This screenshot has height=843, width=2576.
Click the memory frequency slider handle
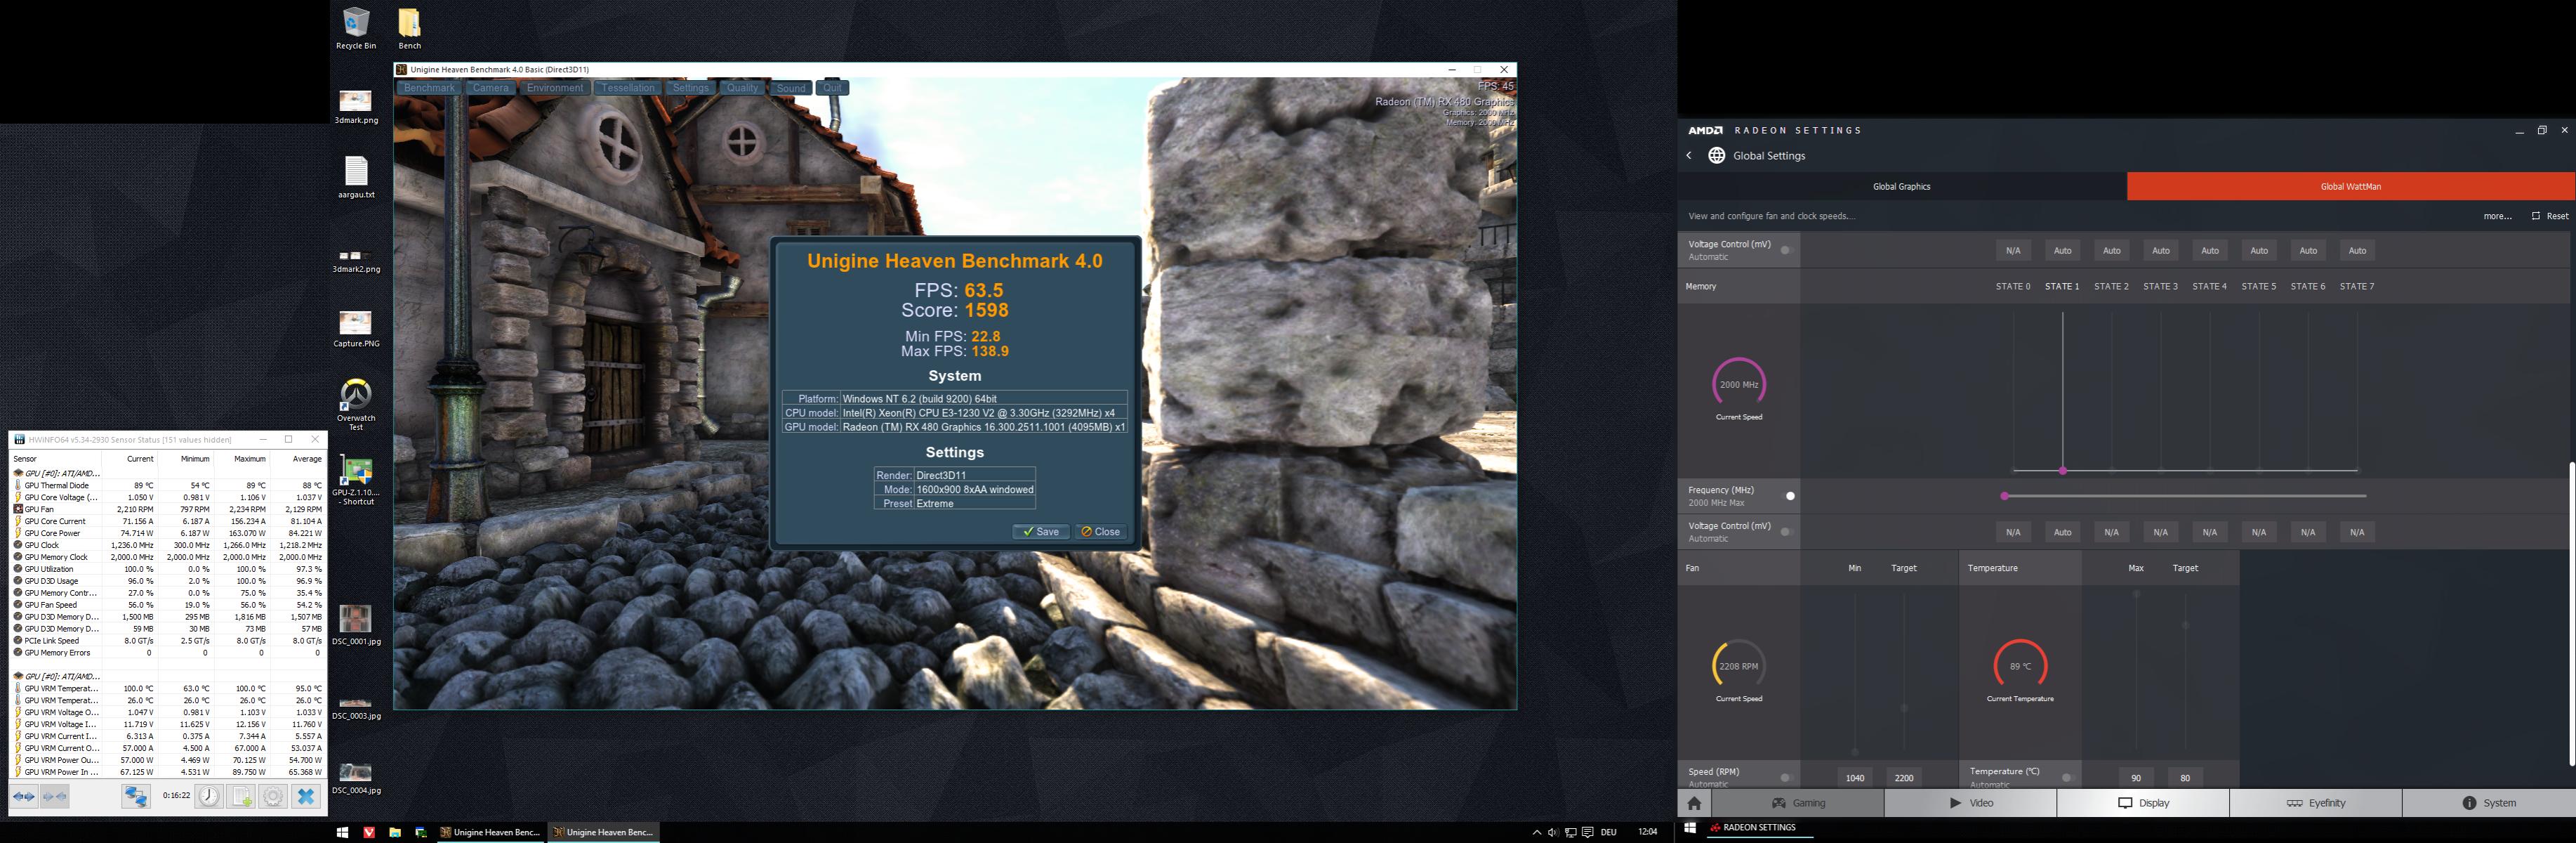click(2004, 496)
